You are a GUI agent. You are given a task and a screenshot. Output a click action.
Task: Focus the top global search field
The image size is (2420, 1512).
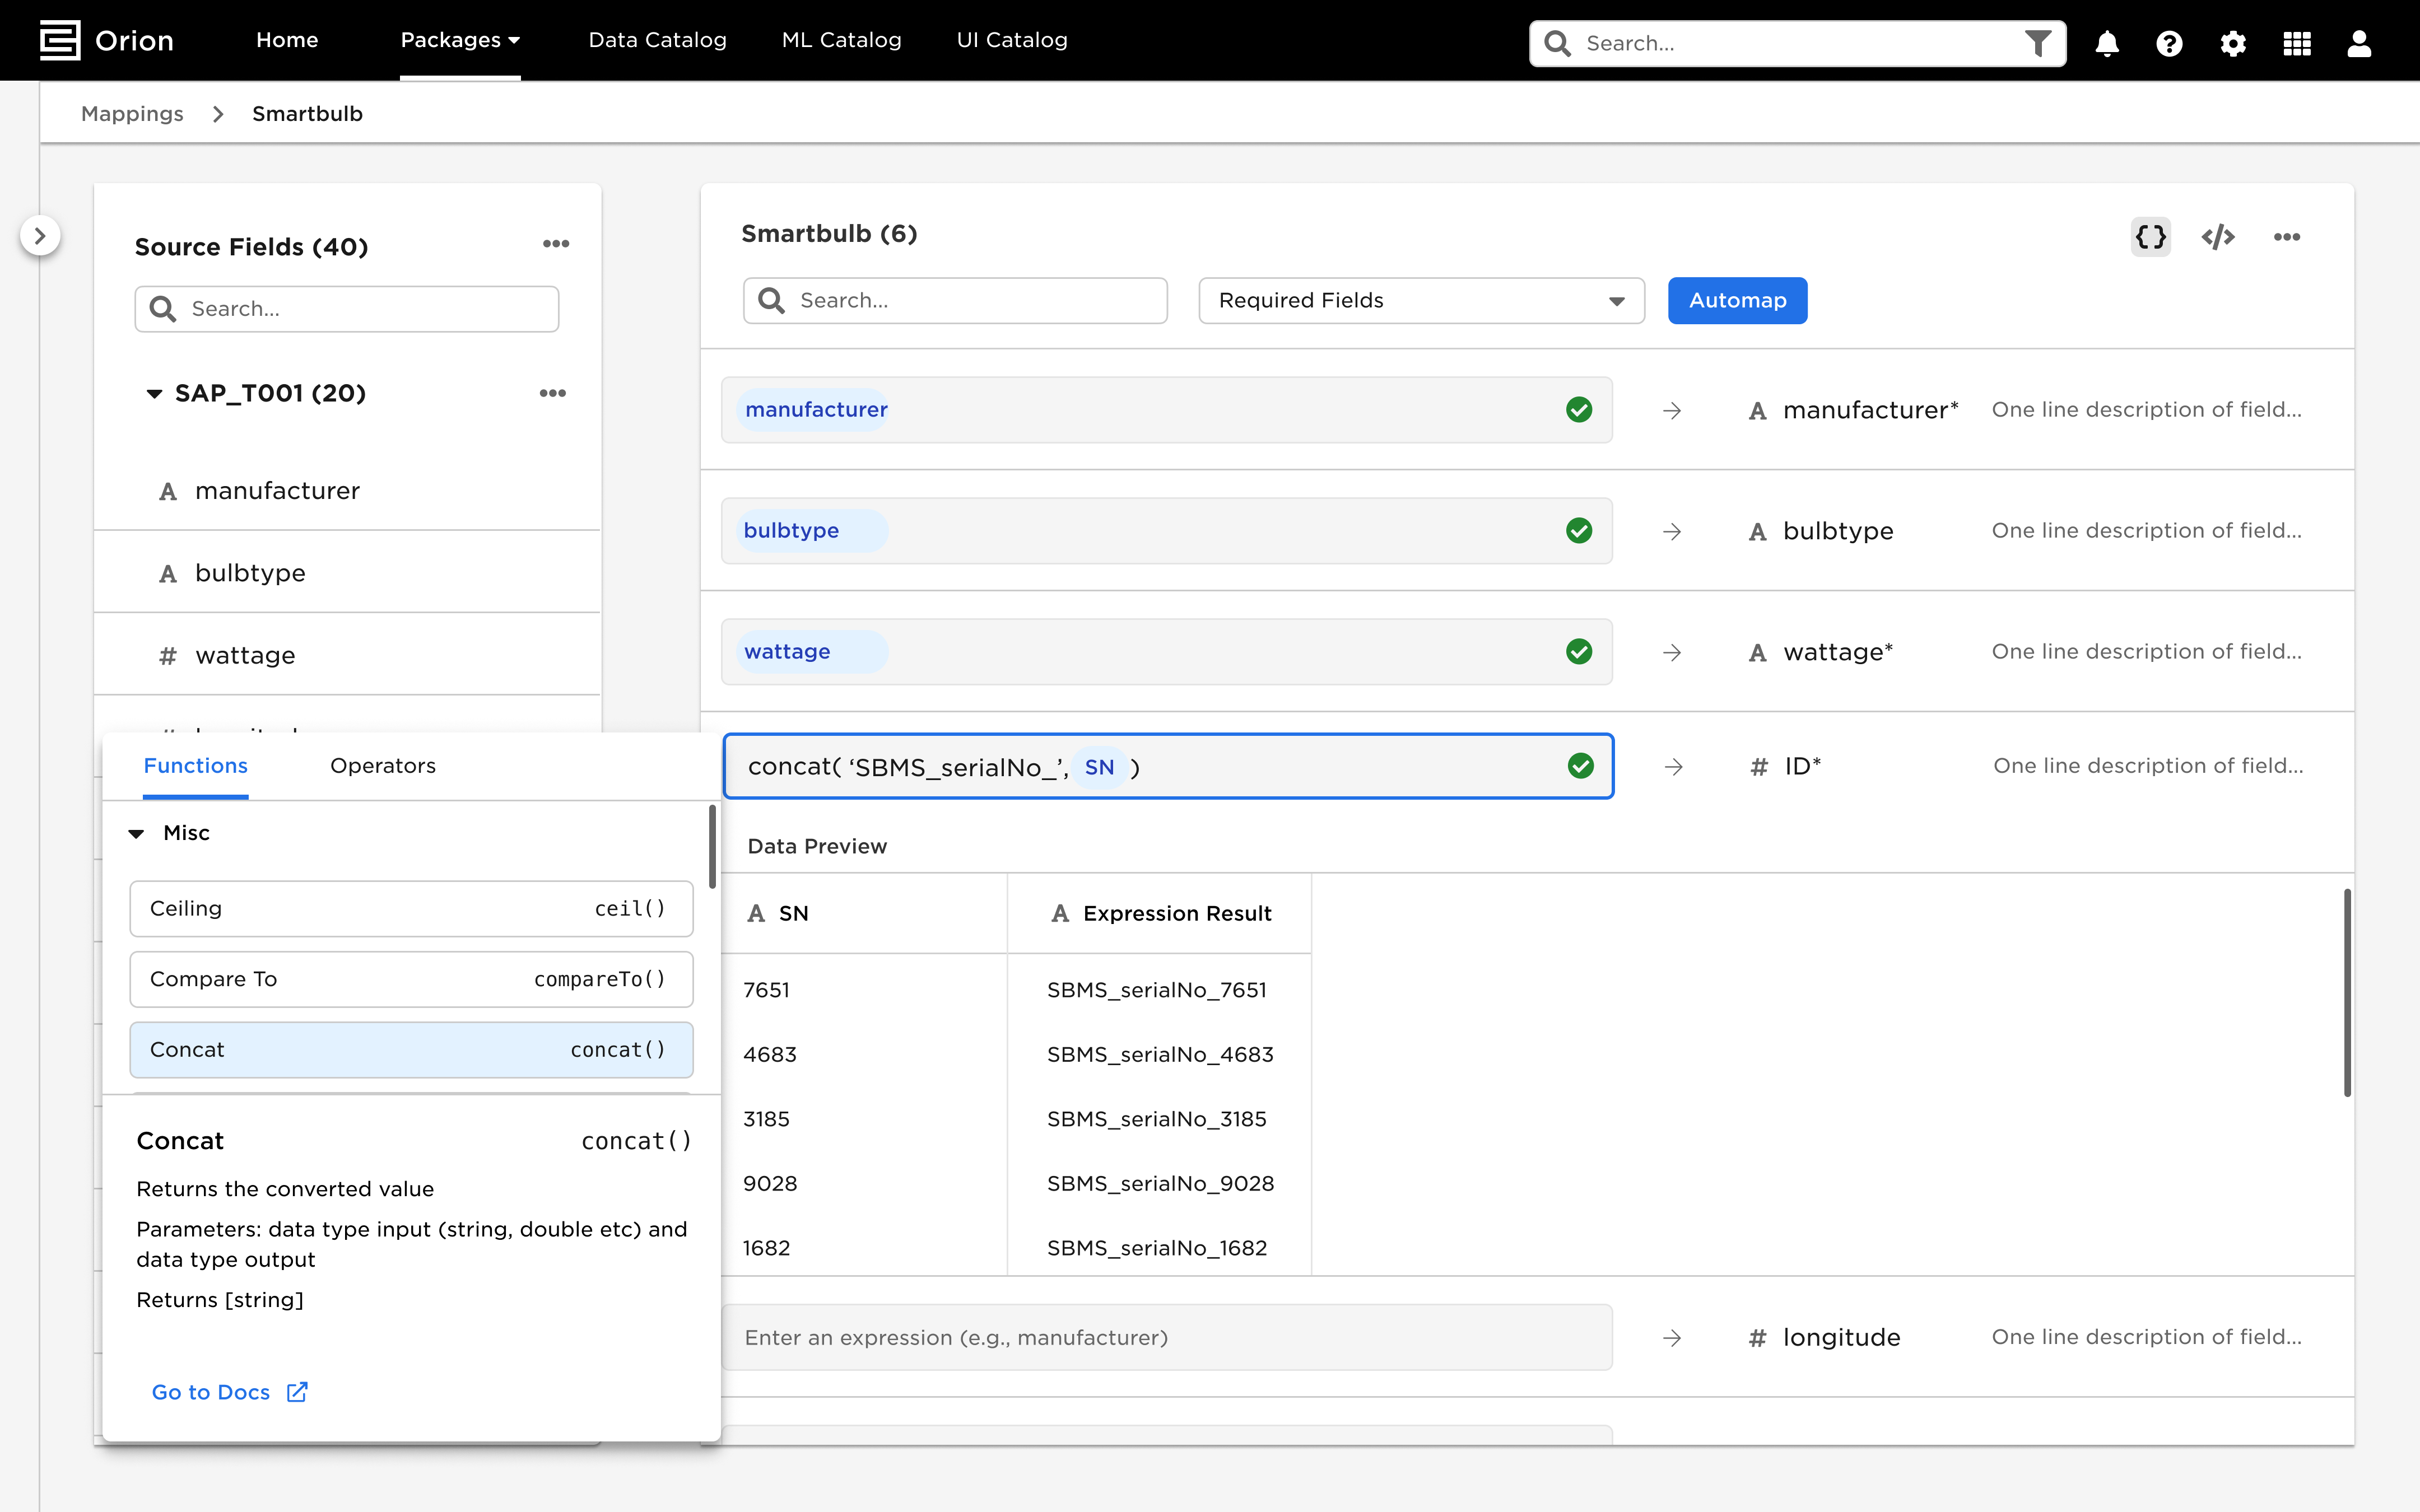1797,43
